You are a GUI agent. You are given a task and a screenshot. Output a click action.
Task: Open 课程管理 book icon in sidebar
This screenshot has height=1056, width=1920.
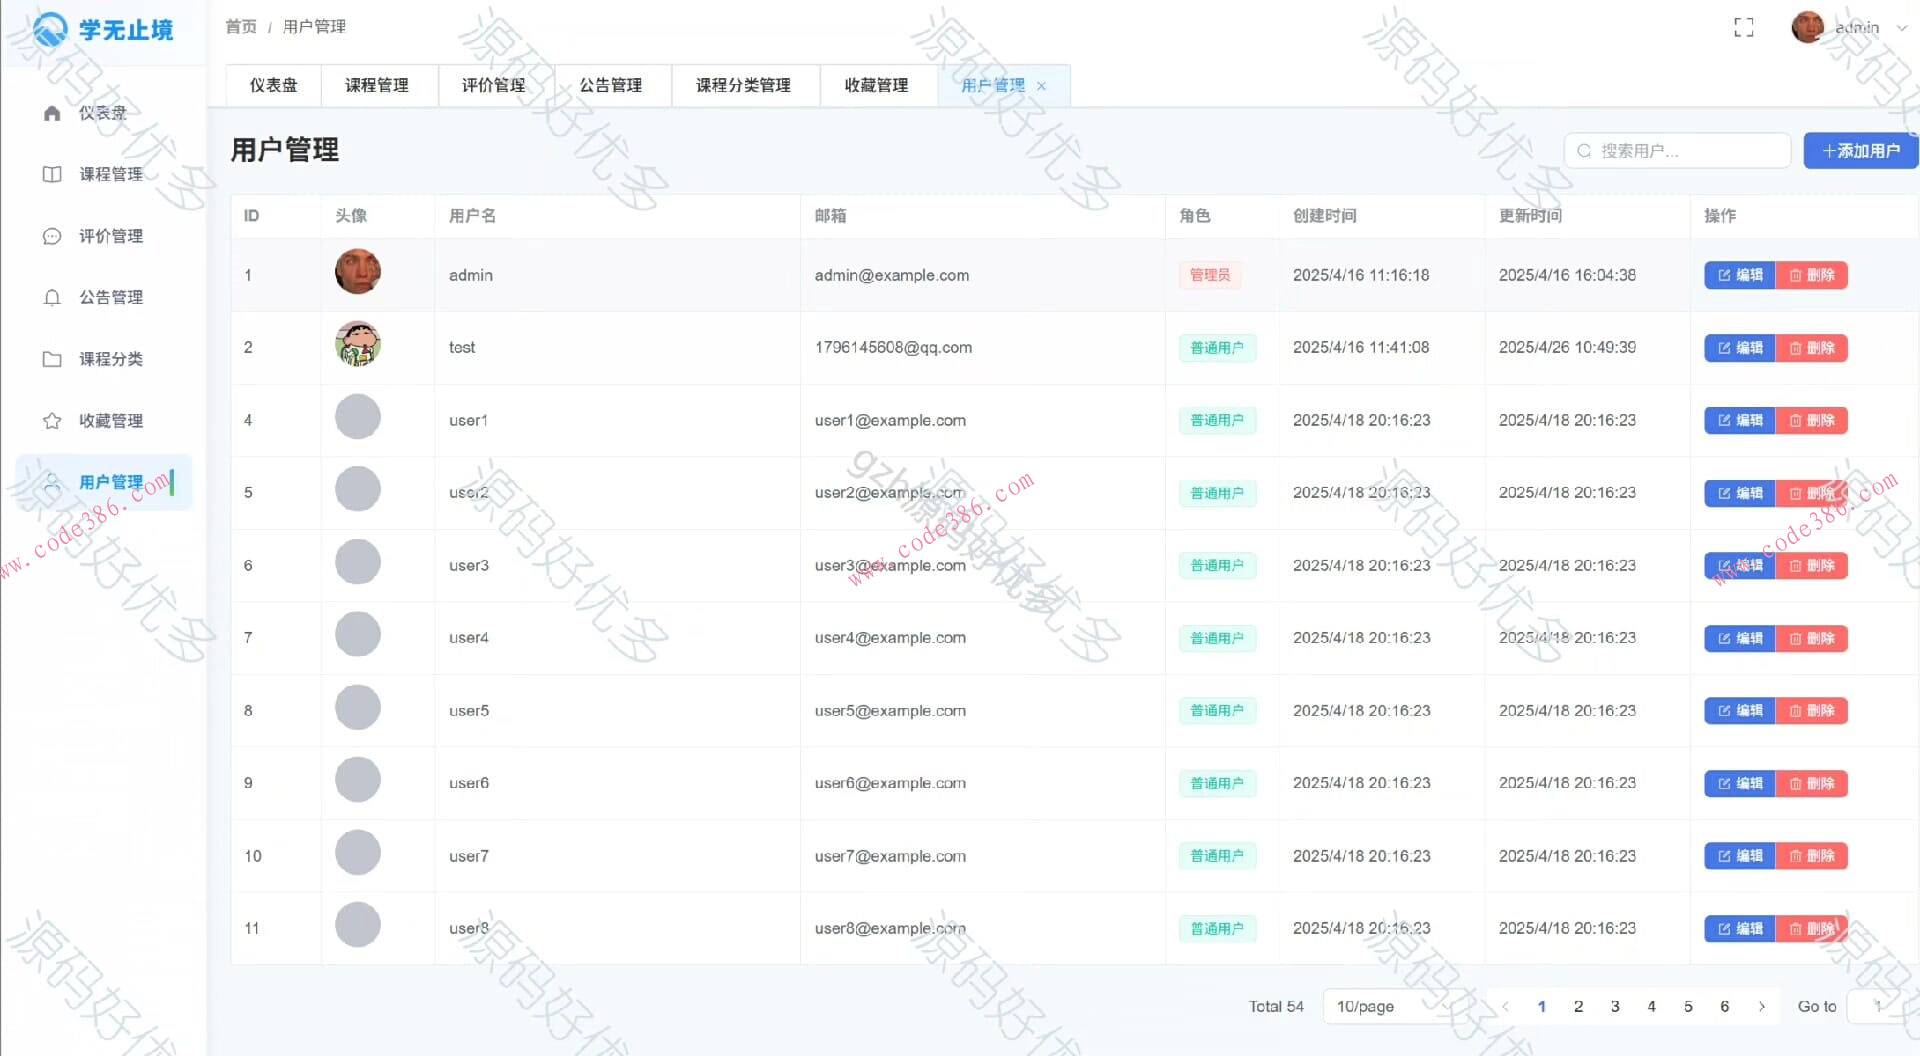tap(52, 174)
